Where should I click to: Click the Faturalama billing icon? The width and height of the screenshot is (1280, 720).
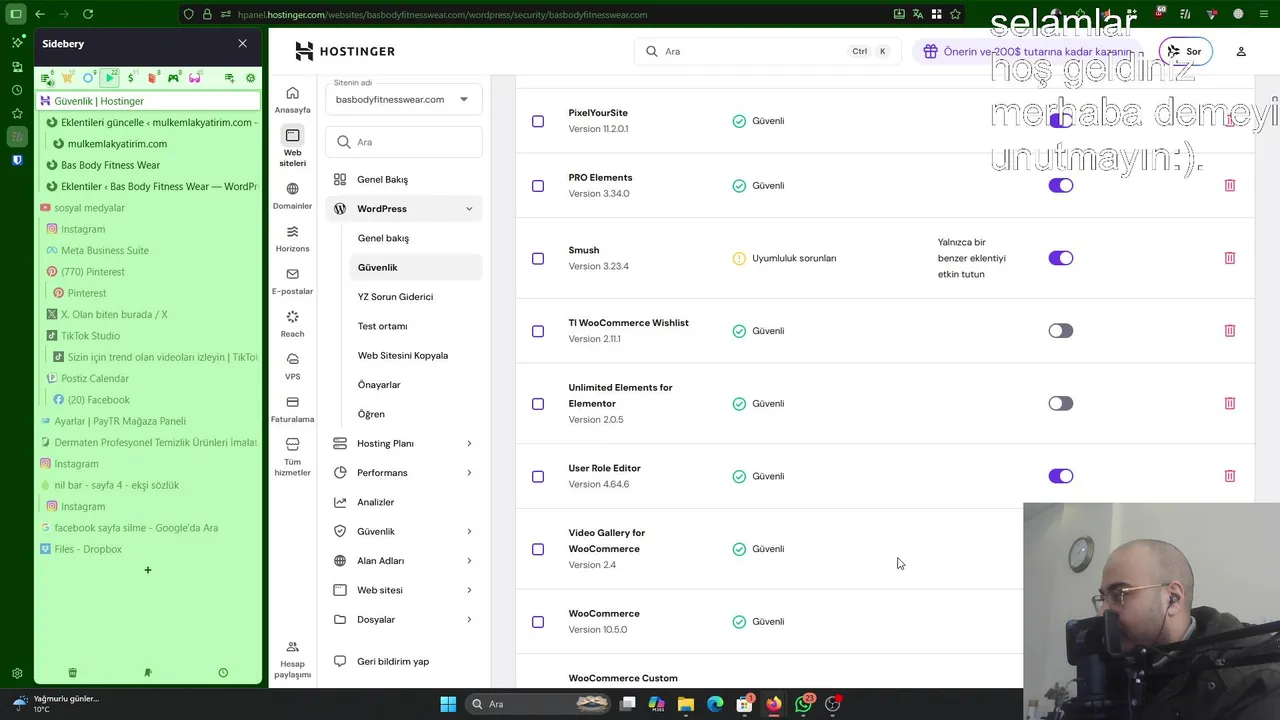292,409
